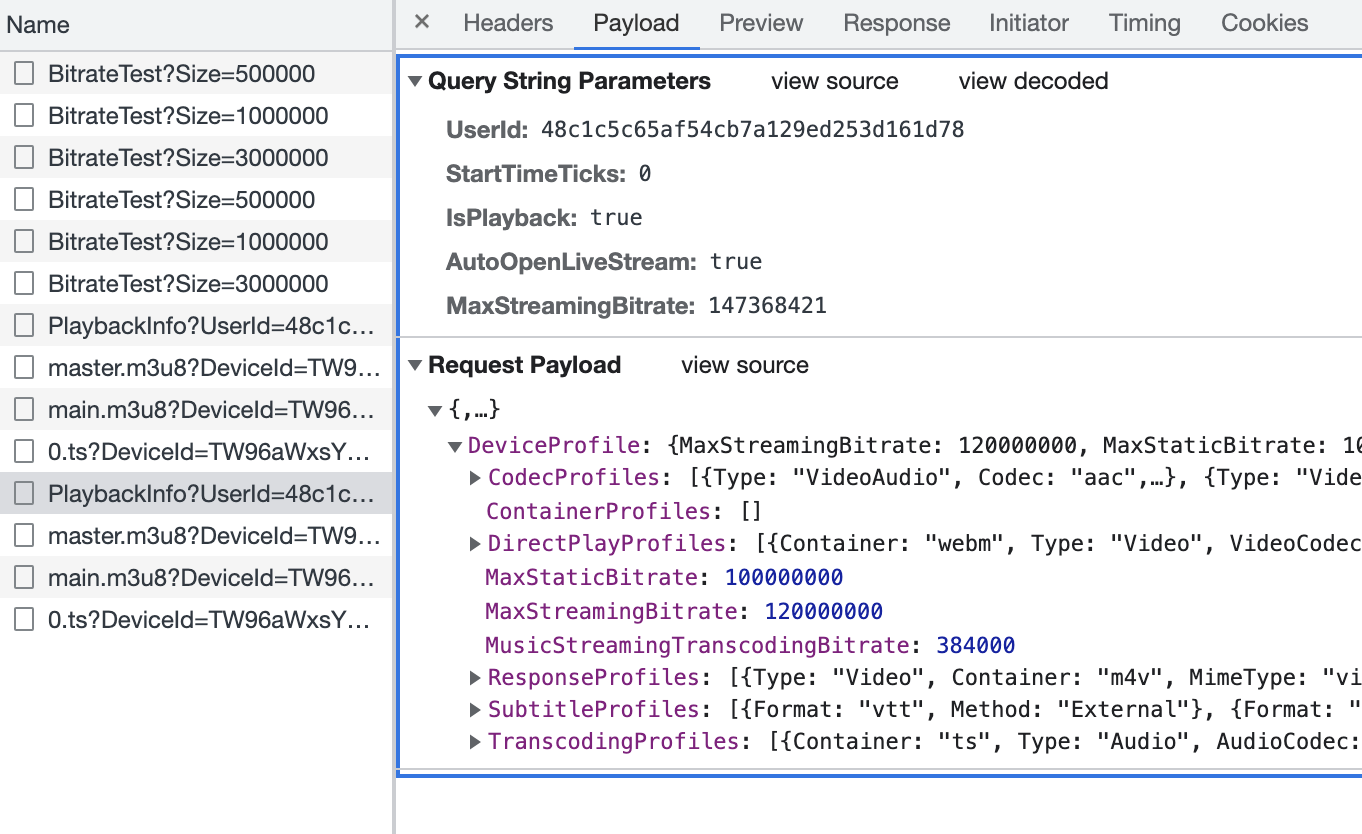Collapse the Query String Parameters section
This screenshot has width=1362, height=834.
point(414,81)
